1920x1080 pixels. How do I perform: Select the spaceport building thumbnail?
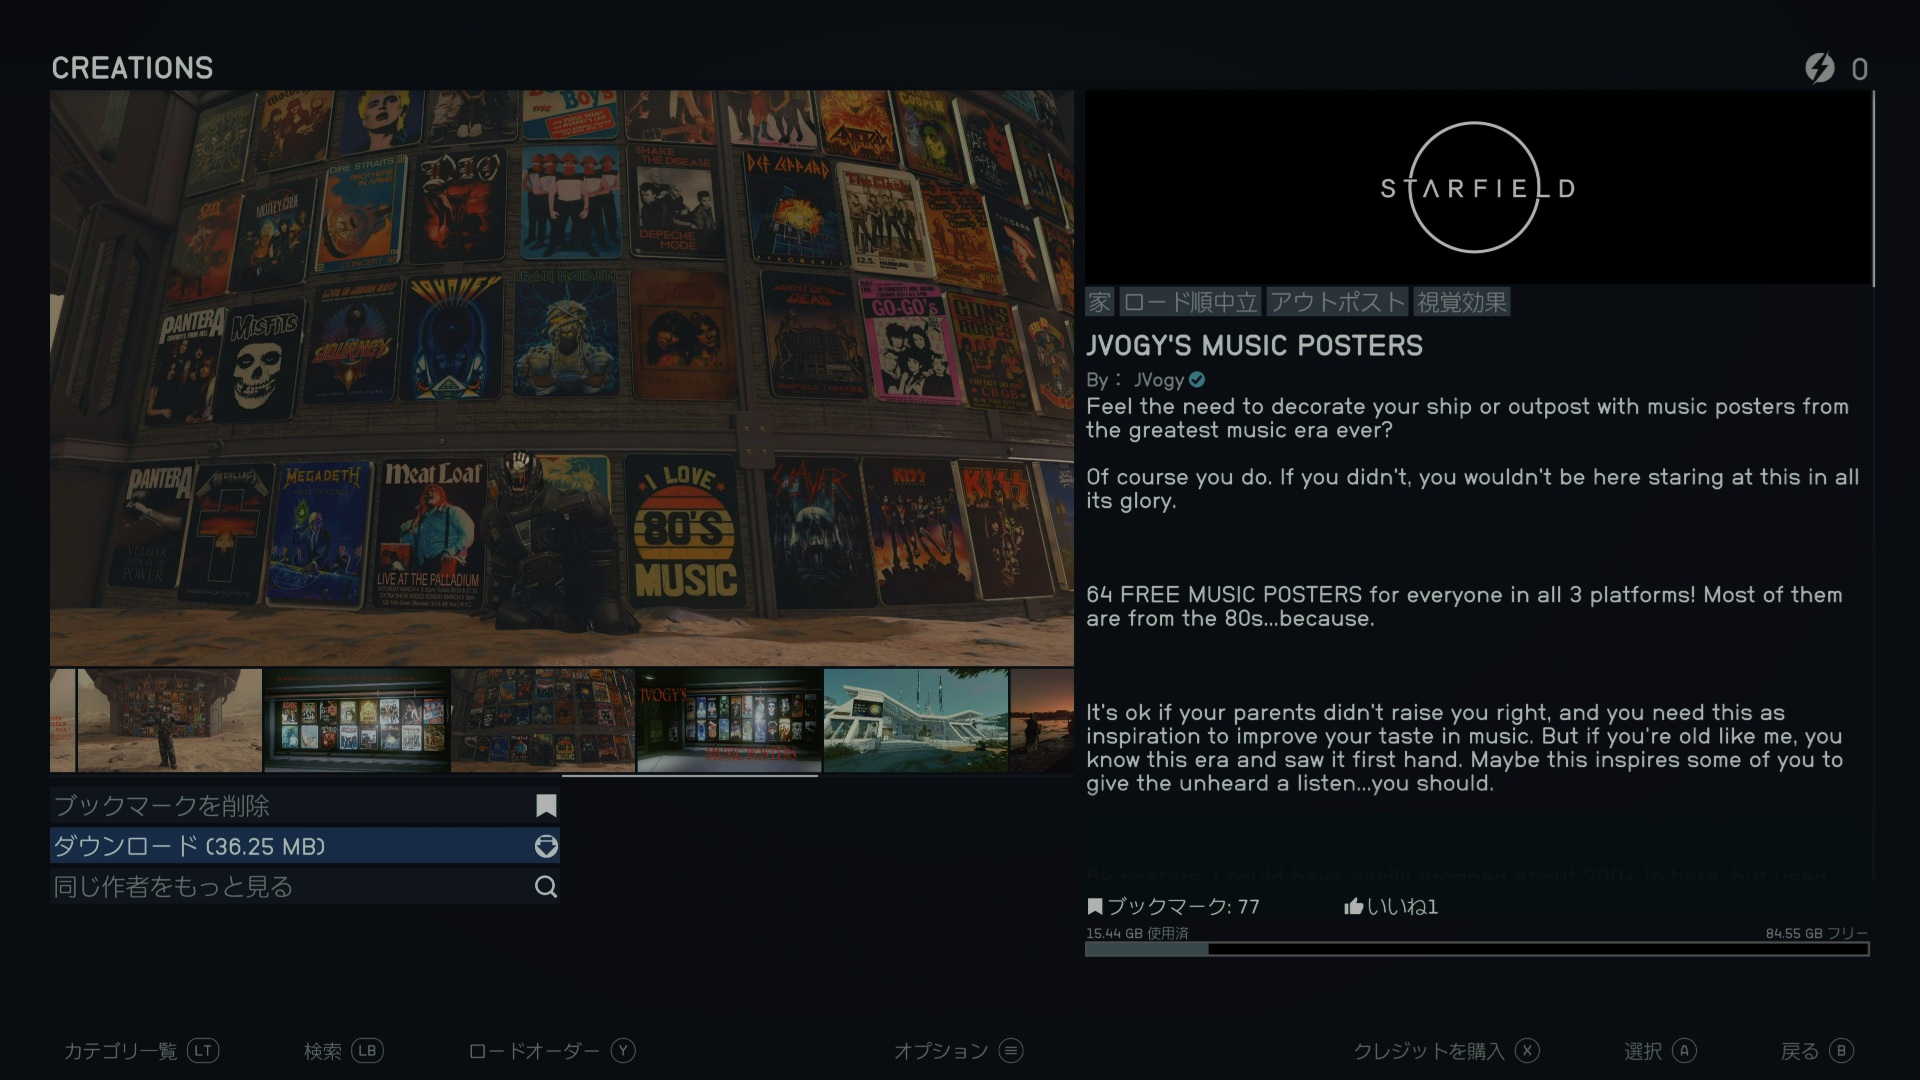pyautogui.click(x=916, y=720)
